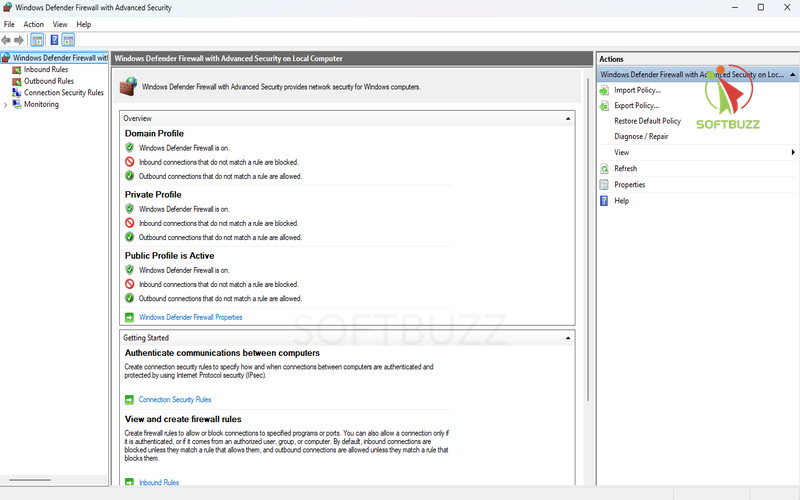Click the Connection Security Rules tree icon

point(17,93)
